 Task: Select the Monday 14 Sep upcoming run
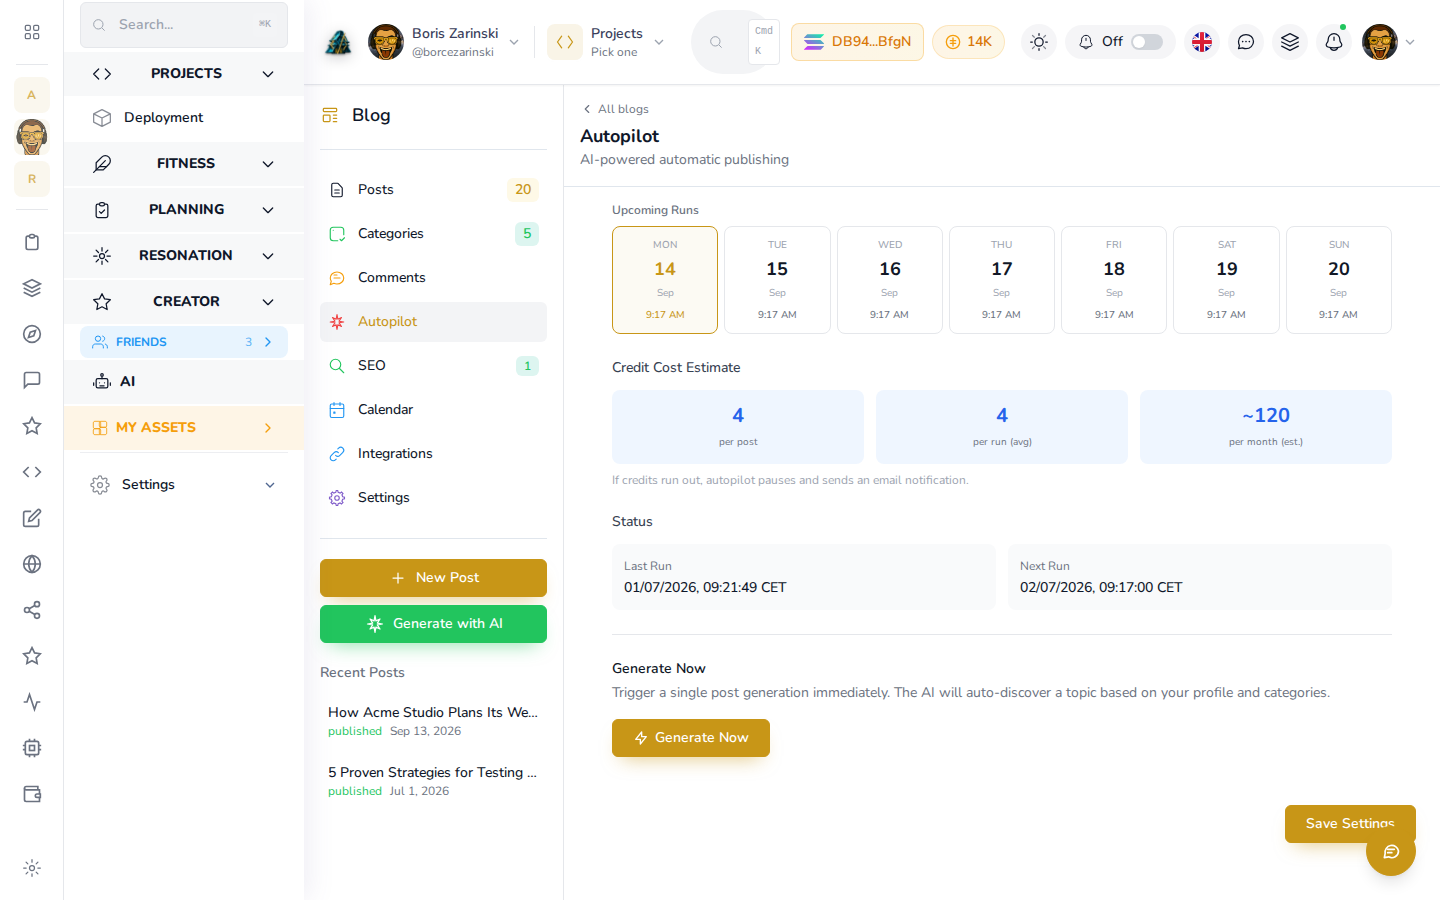(665, 280)
